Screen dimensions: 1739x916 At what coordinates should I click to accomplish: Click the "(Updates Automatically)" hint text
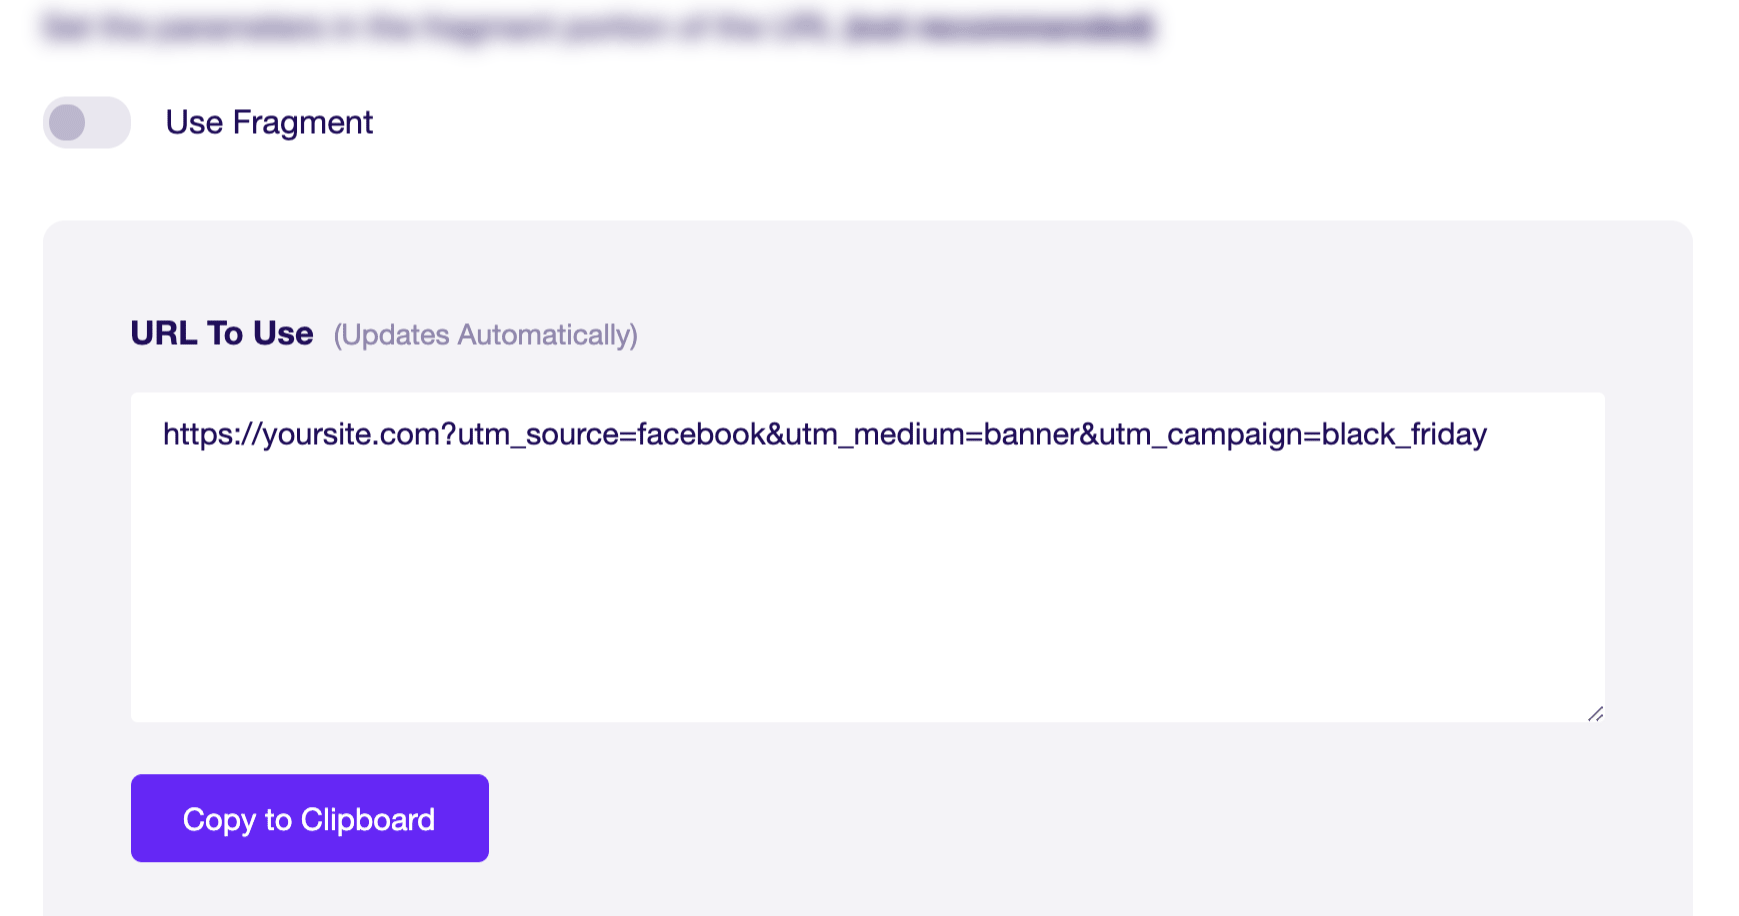pyautogui.click(x=485, y=335)
